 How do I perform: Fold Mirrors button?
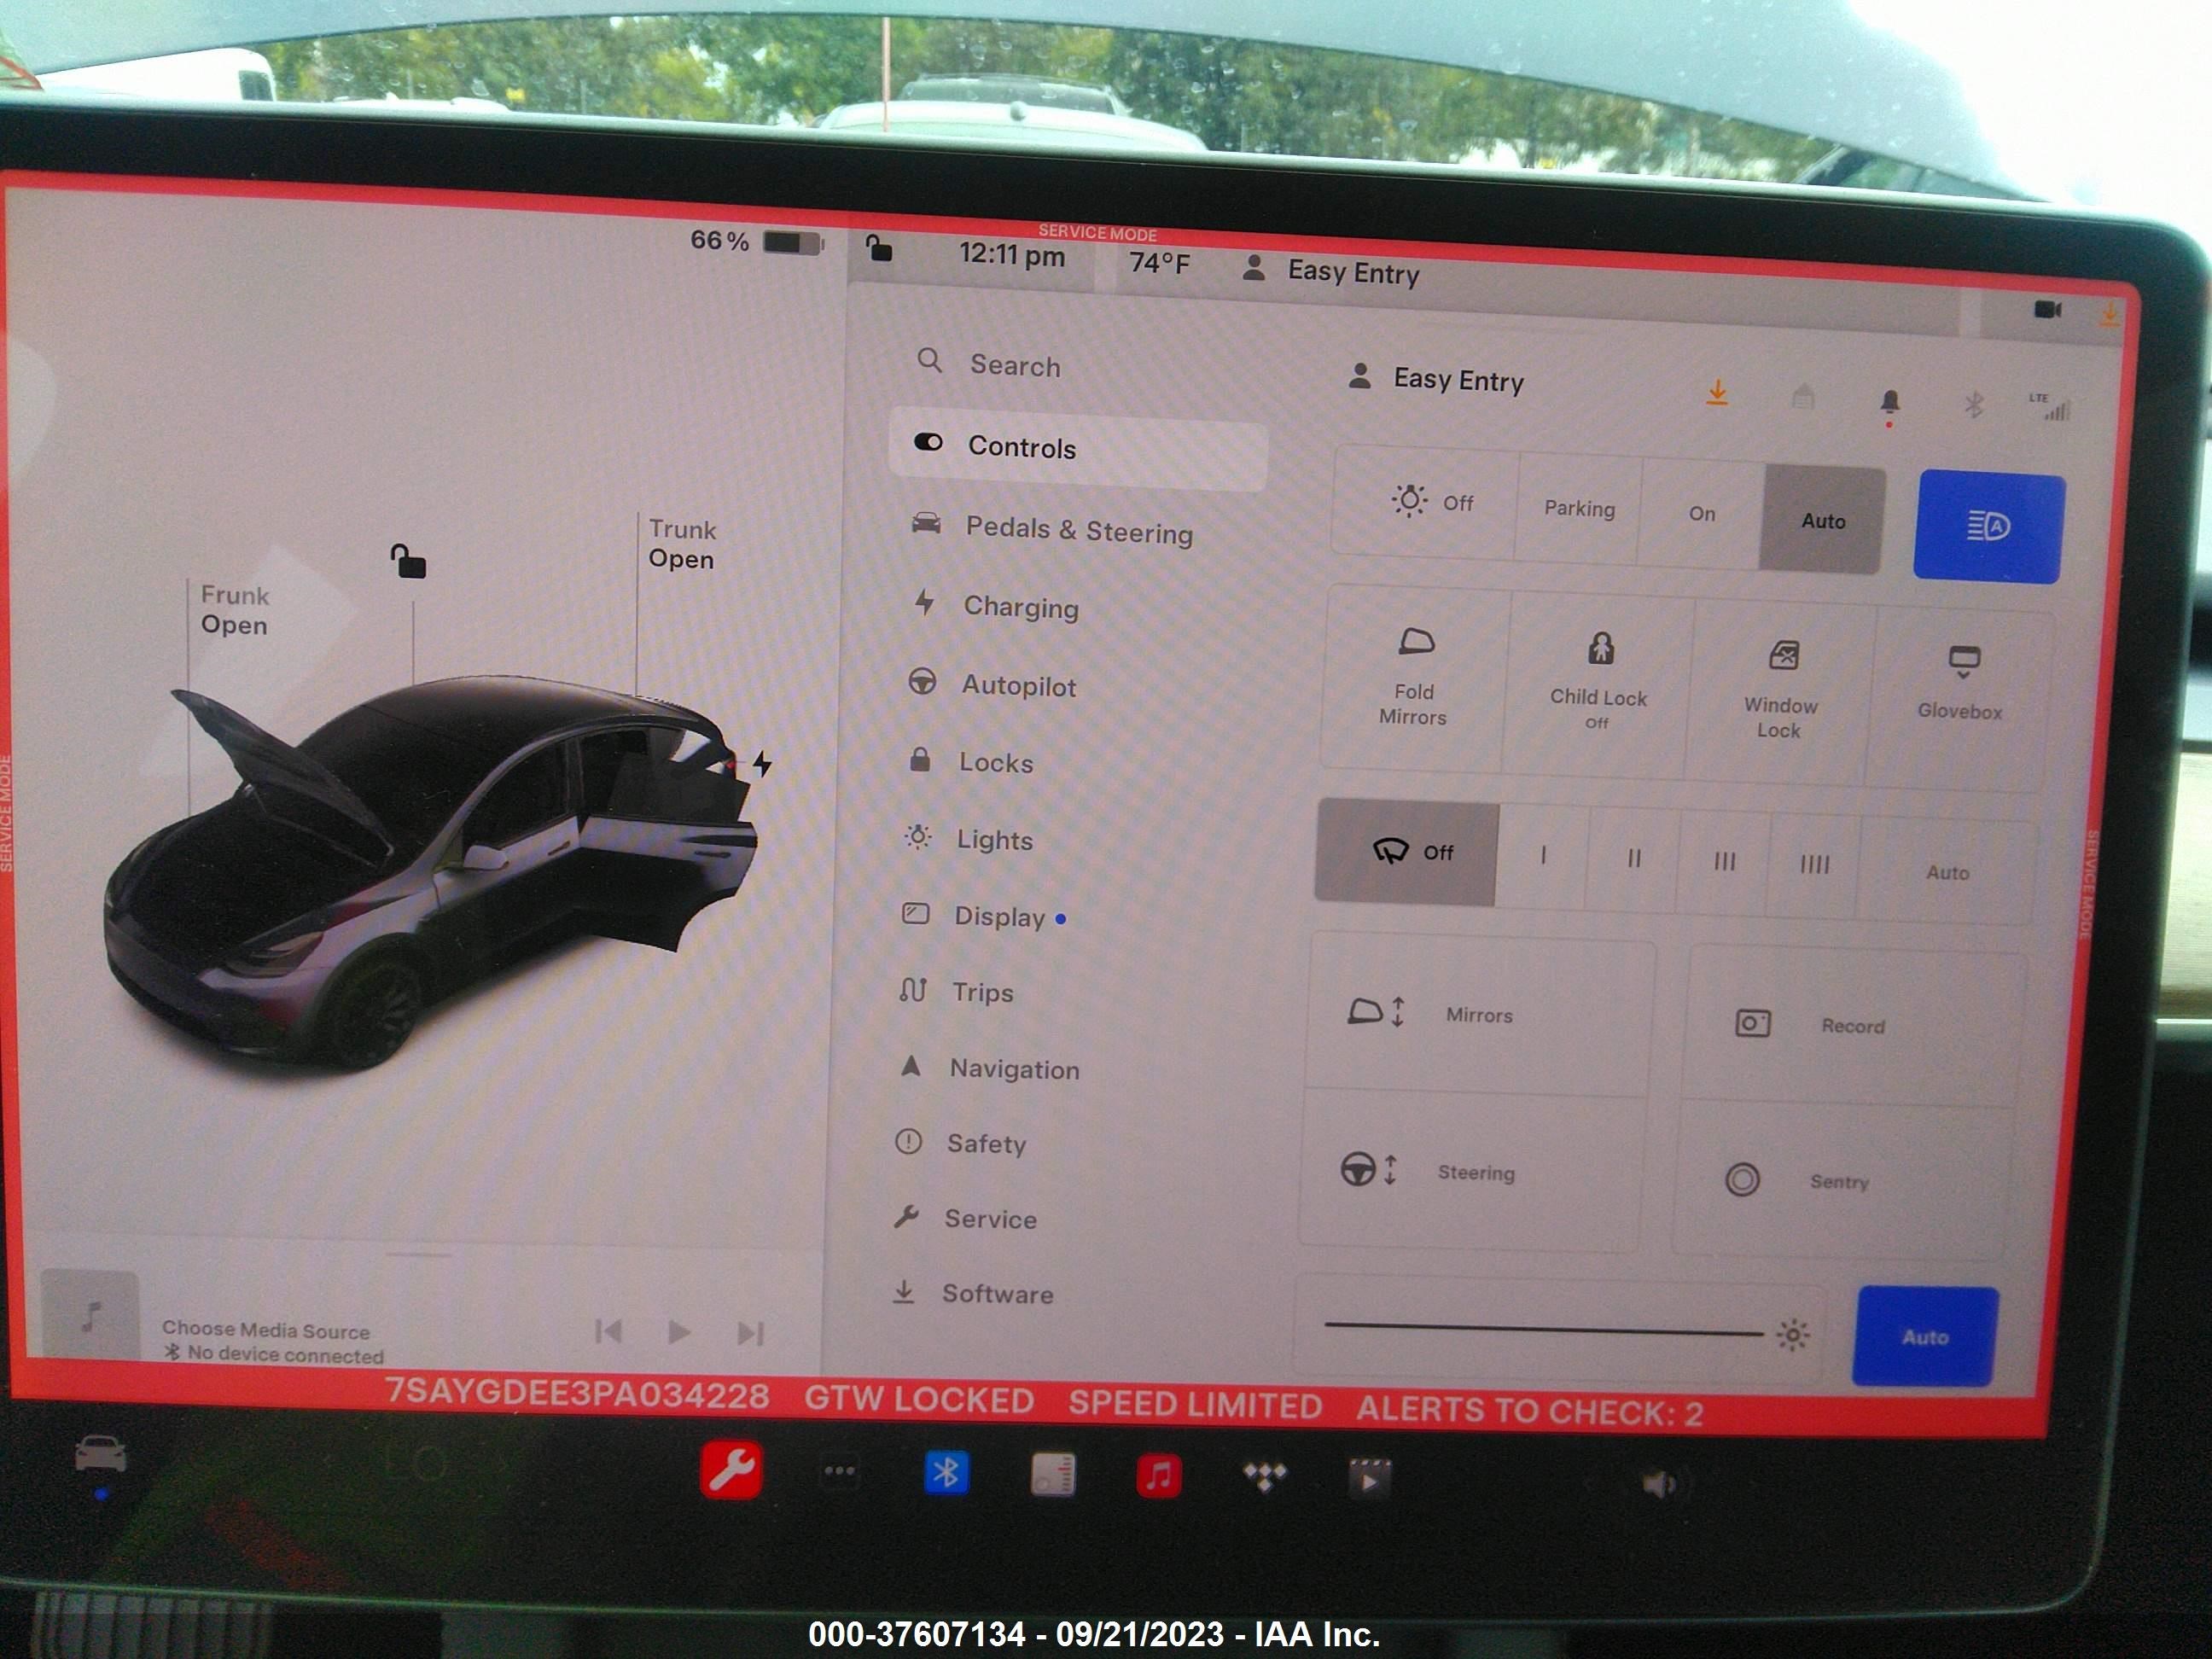tap(1414, 678)
